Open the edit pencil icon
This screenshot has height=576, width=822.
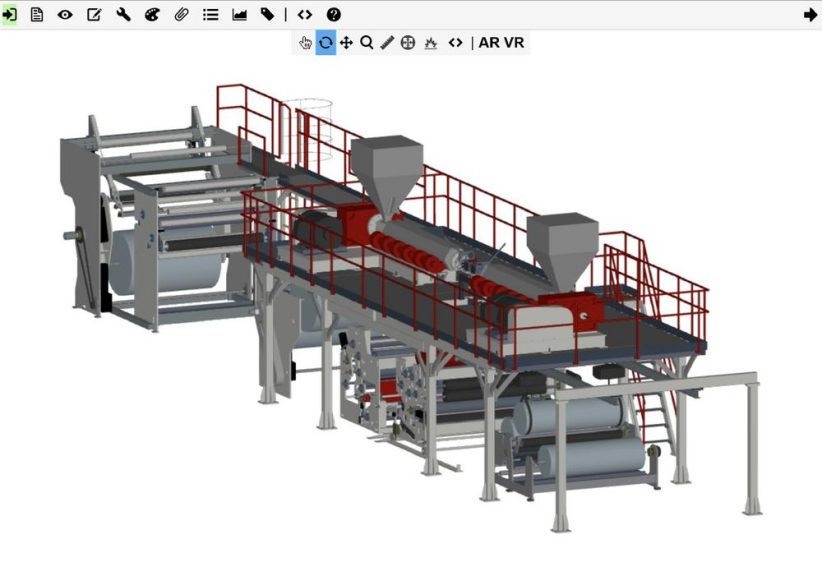click(x=94, y=15)
